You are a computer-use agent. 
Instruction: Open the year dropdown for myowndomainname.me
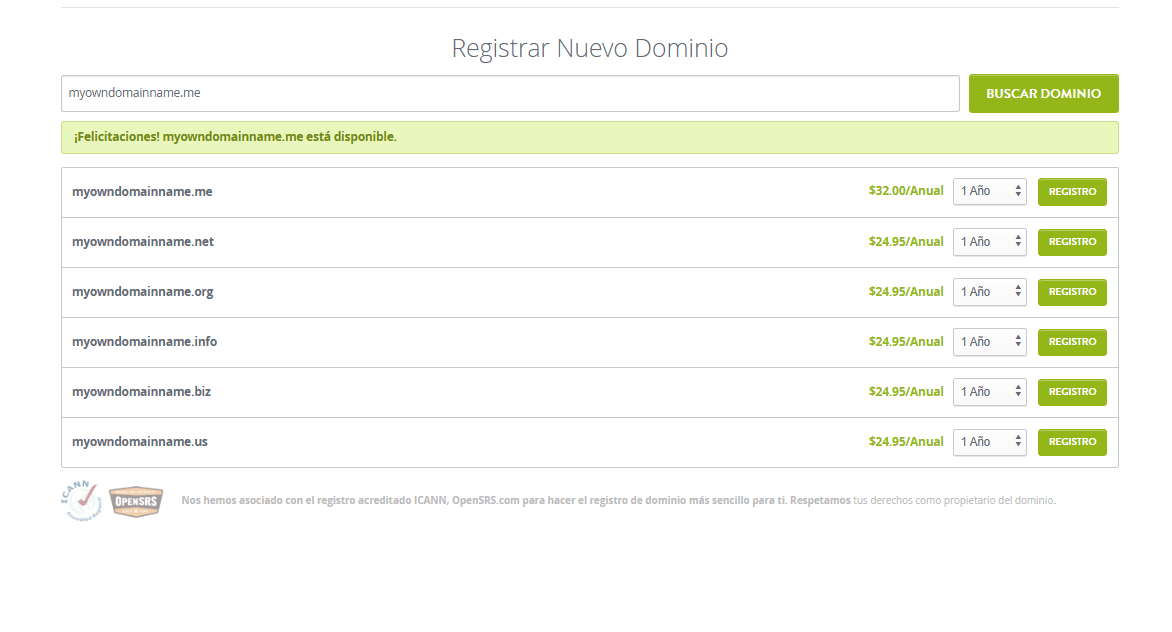(990, 191)
